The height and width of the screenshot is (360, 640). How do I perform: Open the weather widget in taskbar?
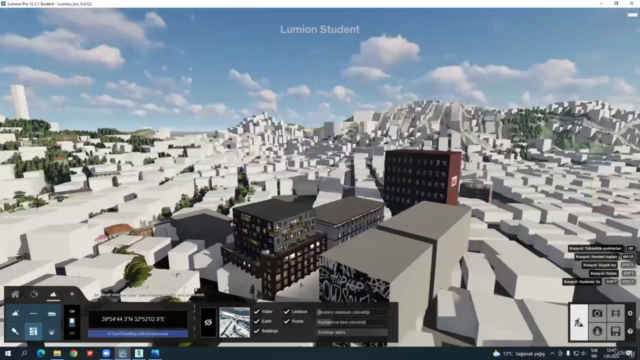tap(518, 353)
